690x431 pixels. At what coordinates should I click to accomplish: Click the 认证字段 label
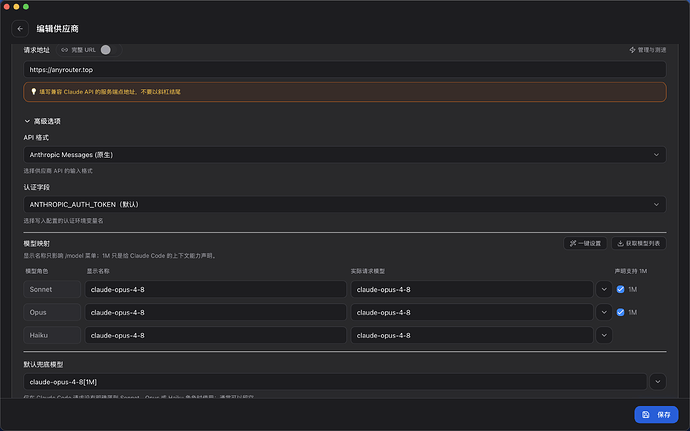click(x=37, y=187)
